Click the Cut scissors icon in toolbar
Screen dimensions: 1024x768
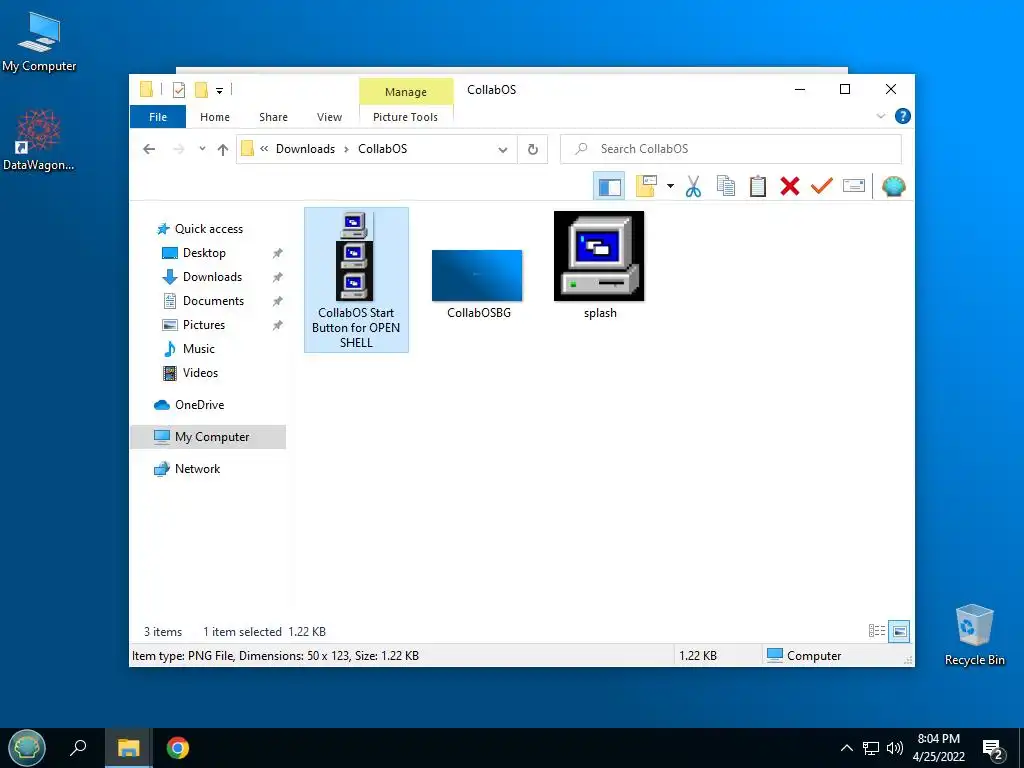point(693,186)
